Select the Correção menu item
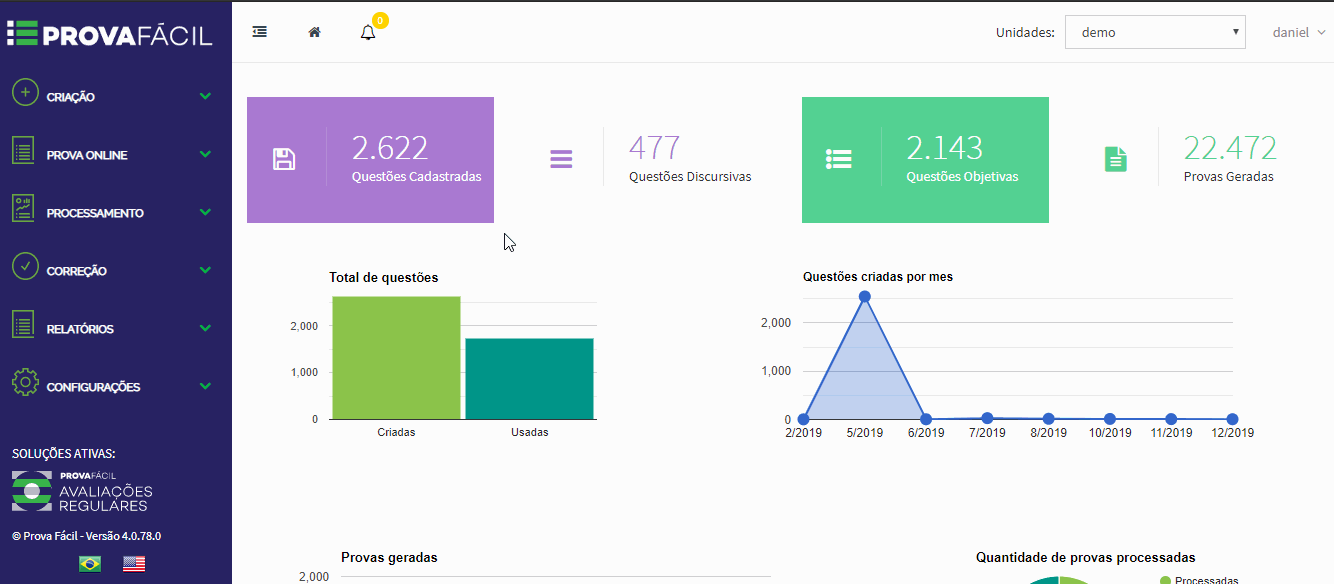Image resolution: width=1334 pixels, height=584 pixels. (x=77, y=271)
